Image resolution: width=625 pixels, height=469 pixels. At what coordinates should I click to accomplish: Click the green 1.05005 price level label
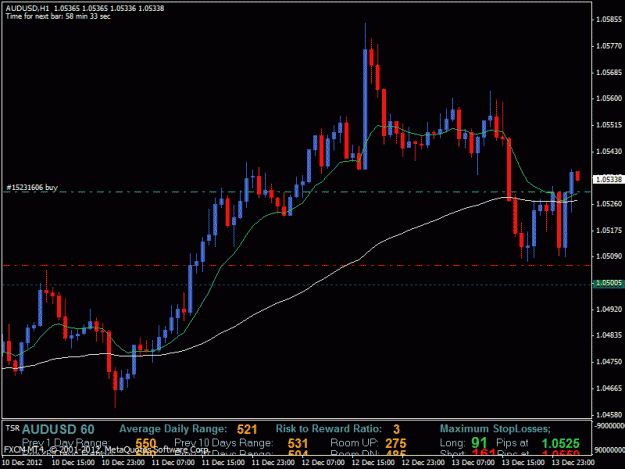point(608,283)
